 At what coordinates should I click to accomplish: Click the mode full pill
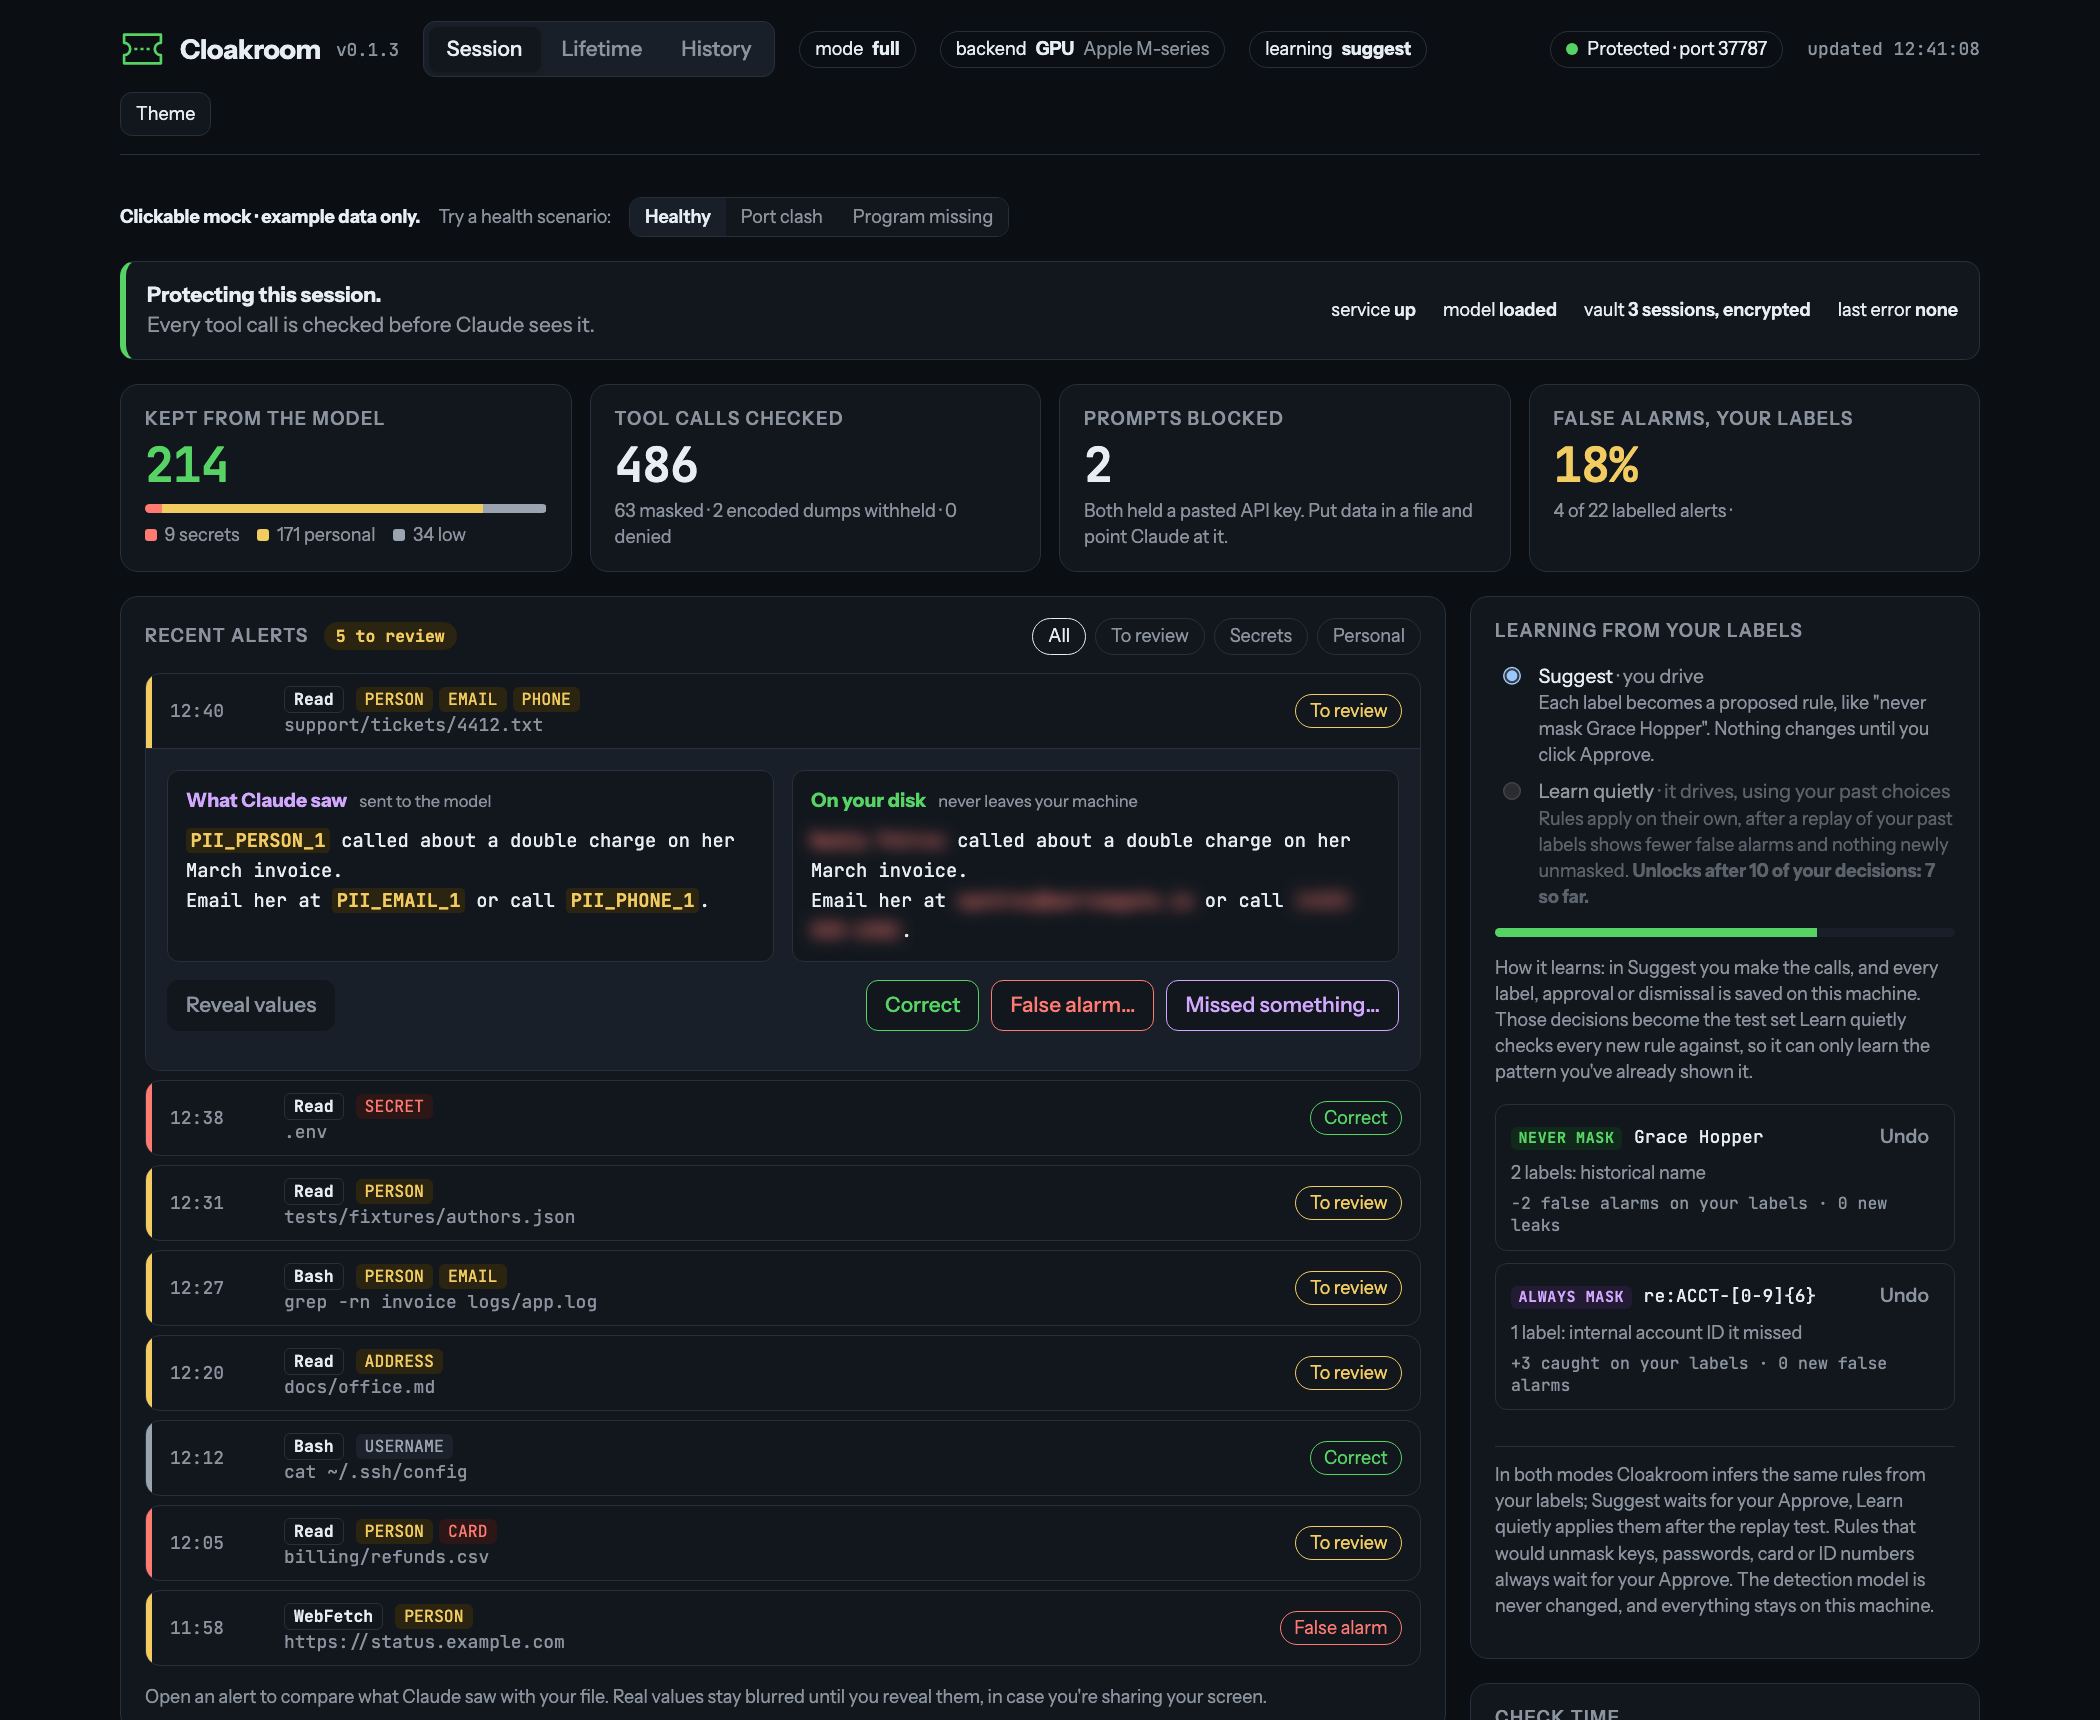857,49
